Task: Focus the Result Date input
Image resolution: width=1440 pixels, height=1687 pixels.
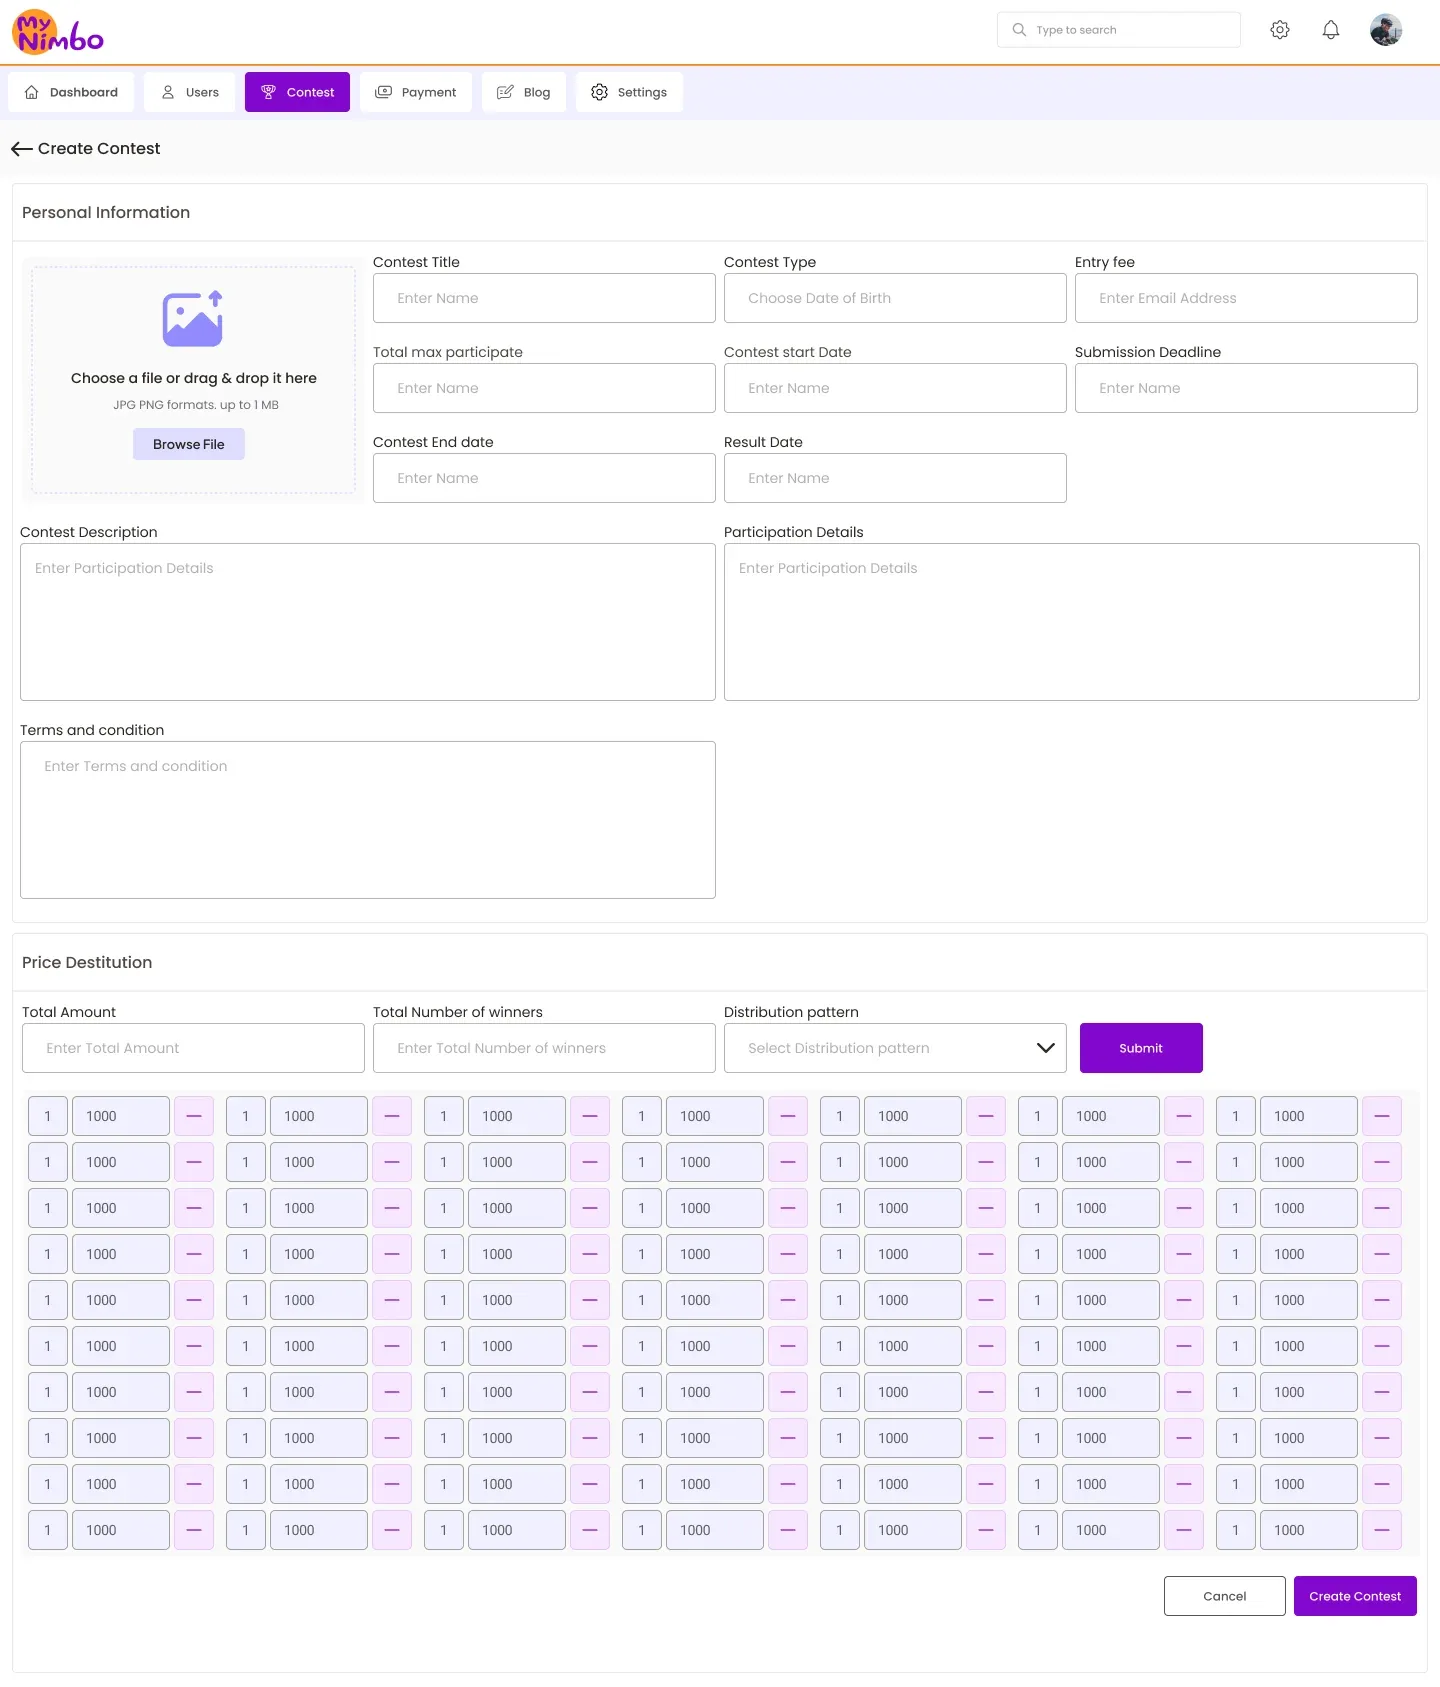Action: 895,478
